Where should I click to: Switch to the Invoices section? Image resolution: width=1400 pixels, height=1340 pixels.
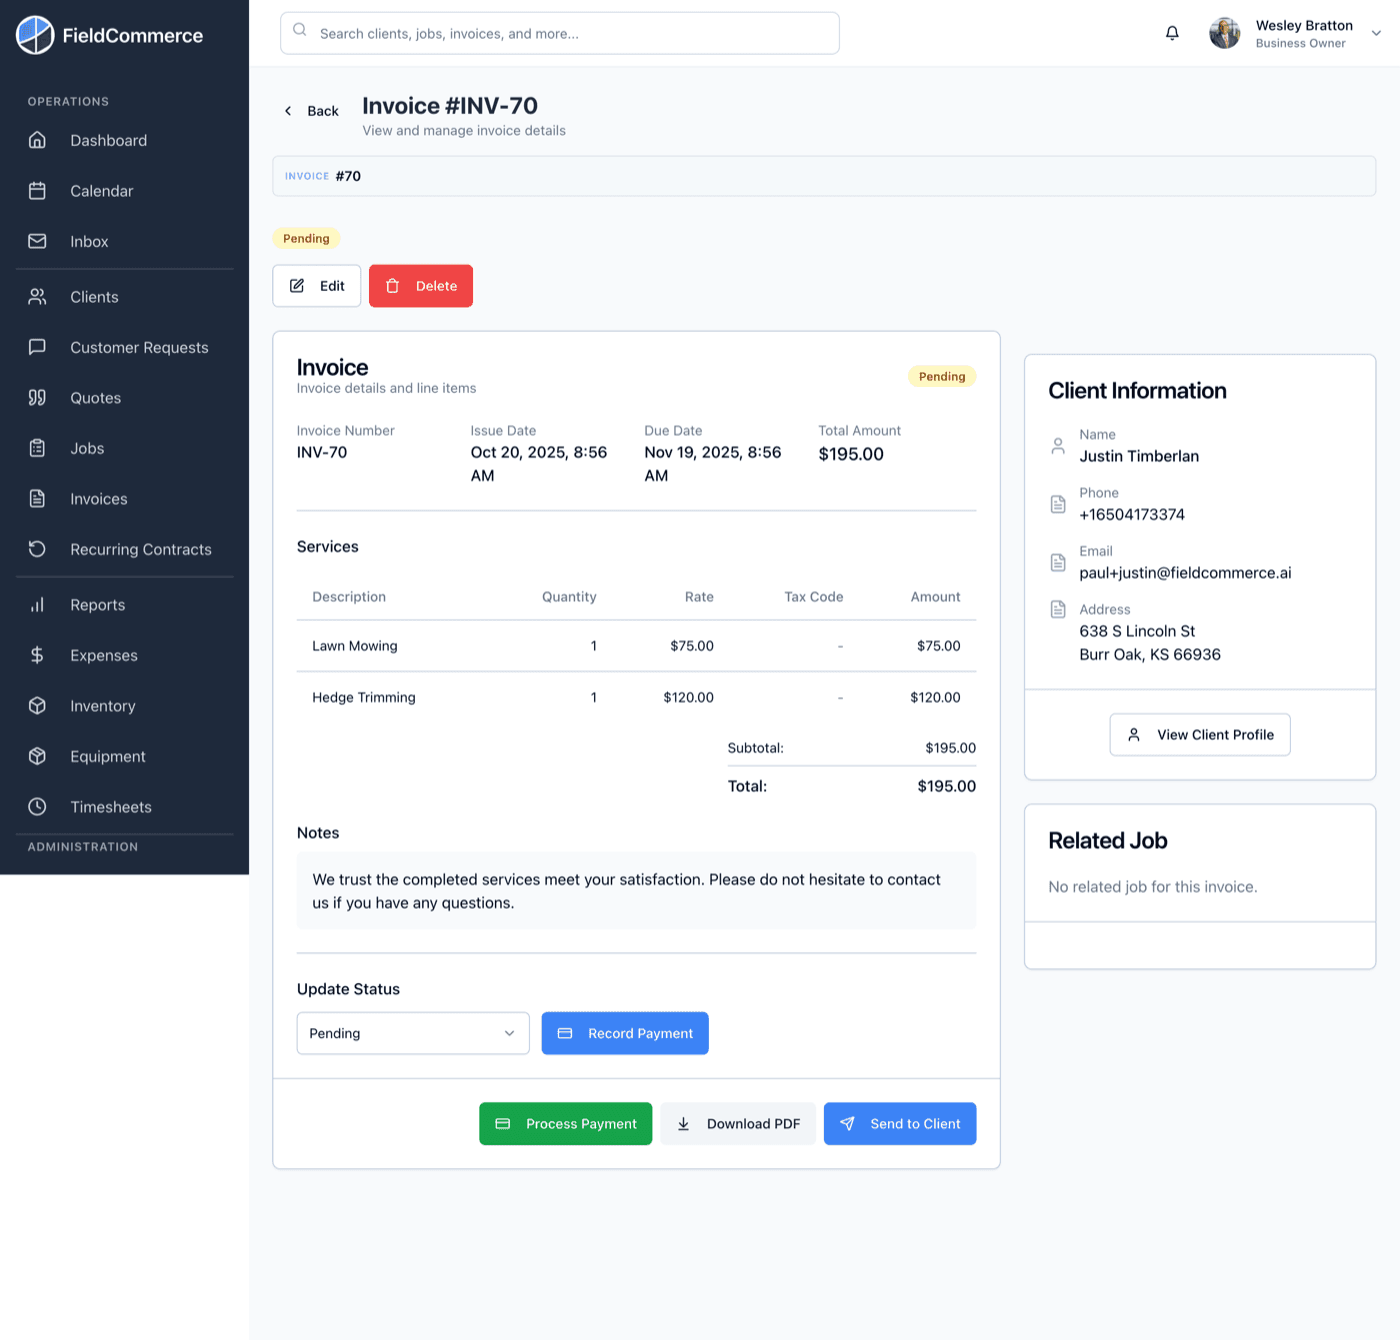tap(98, 498)
